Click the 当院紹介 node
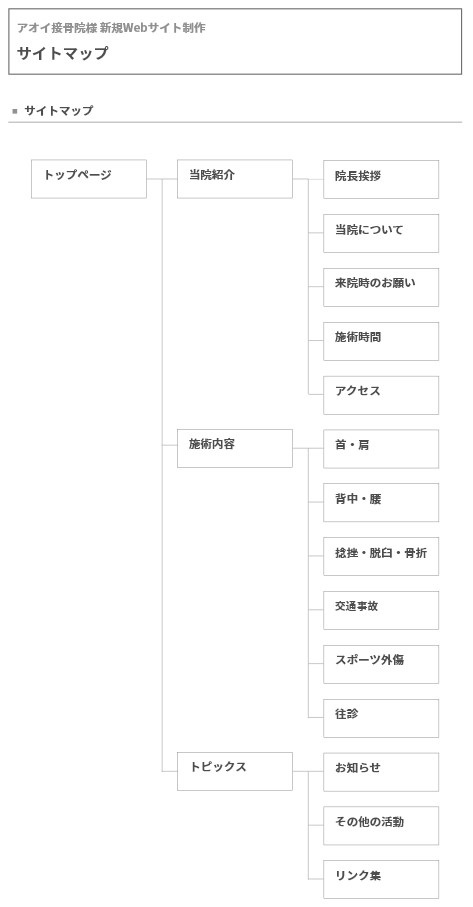Viewport: 473px width, 907px height. (235, 179)
